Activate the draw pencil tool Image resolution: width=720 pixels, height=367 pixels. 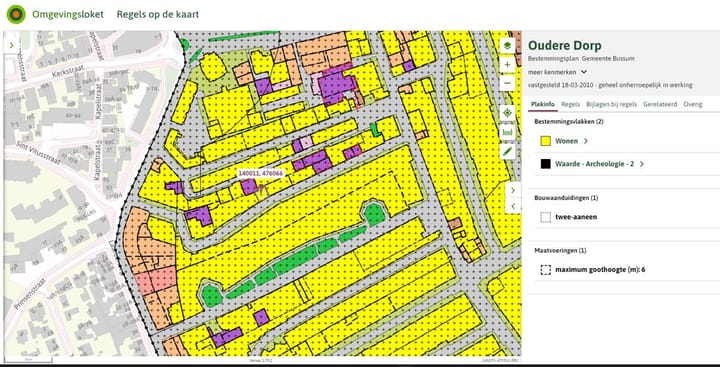tap(507, 152)
